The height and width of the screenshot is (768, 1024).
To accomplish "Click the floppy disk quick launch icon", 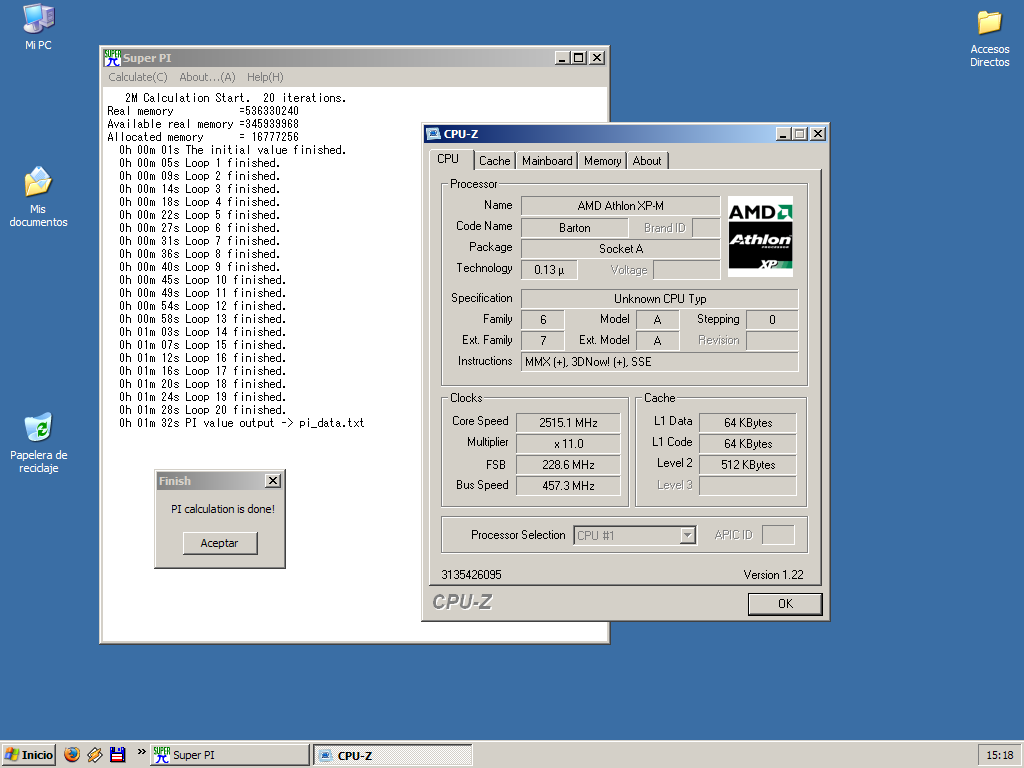I will click(117, 755).
